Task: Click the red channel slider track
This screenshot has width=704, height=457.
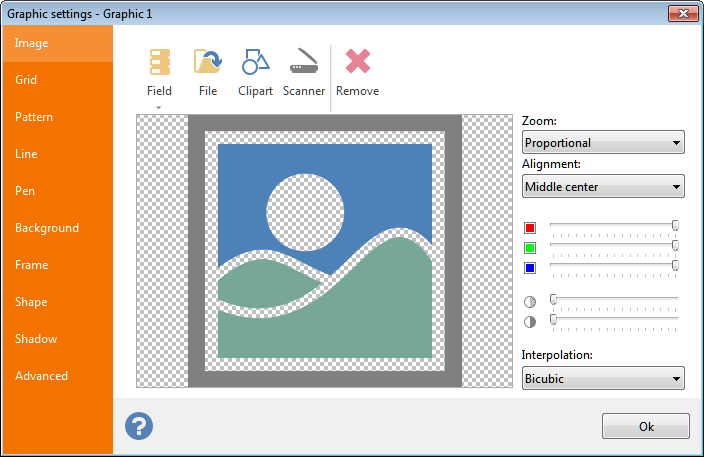Action: (612, 225)
